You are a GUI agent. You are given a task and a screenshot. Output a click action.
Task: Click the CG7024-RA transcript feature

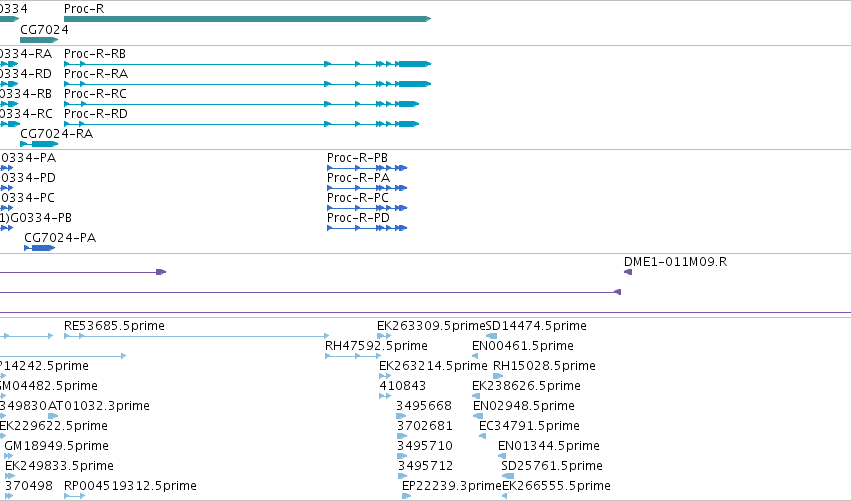(x=39, y=144)
